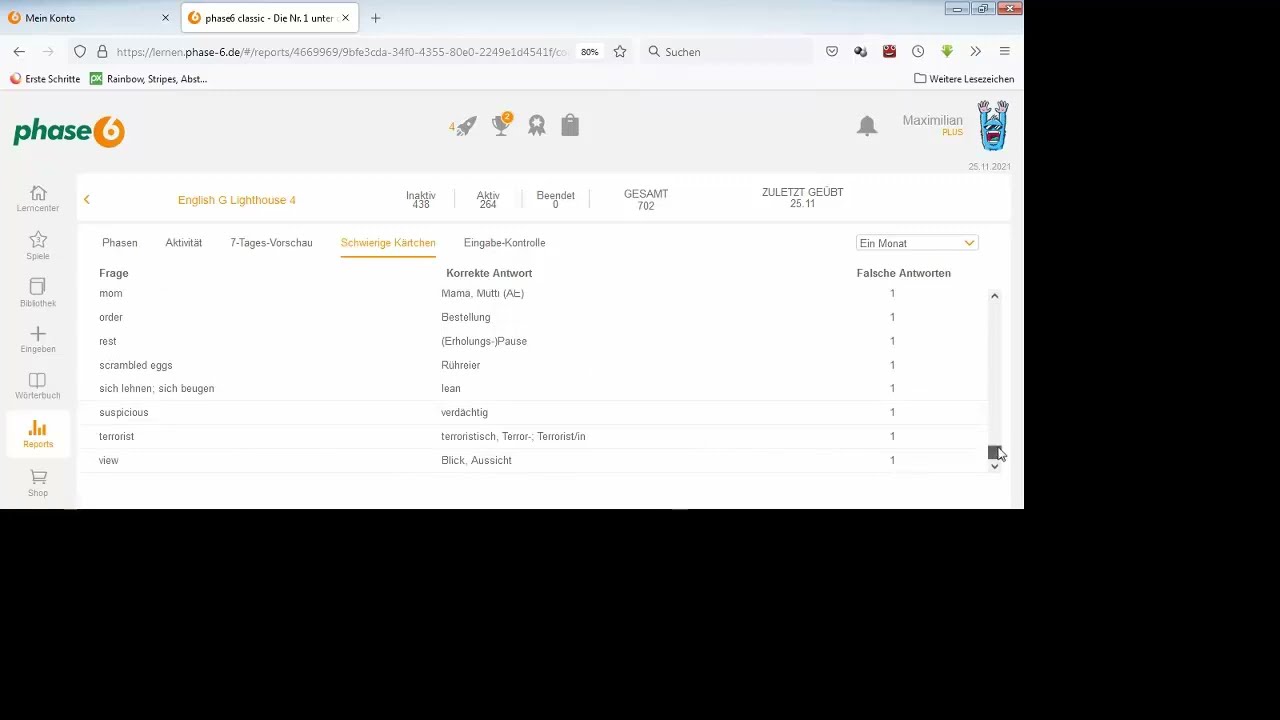Open Wörterbuch book icon
Viewport: 1280px width, 720px height.
38,380
